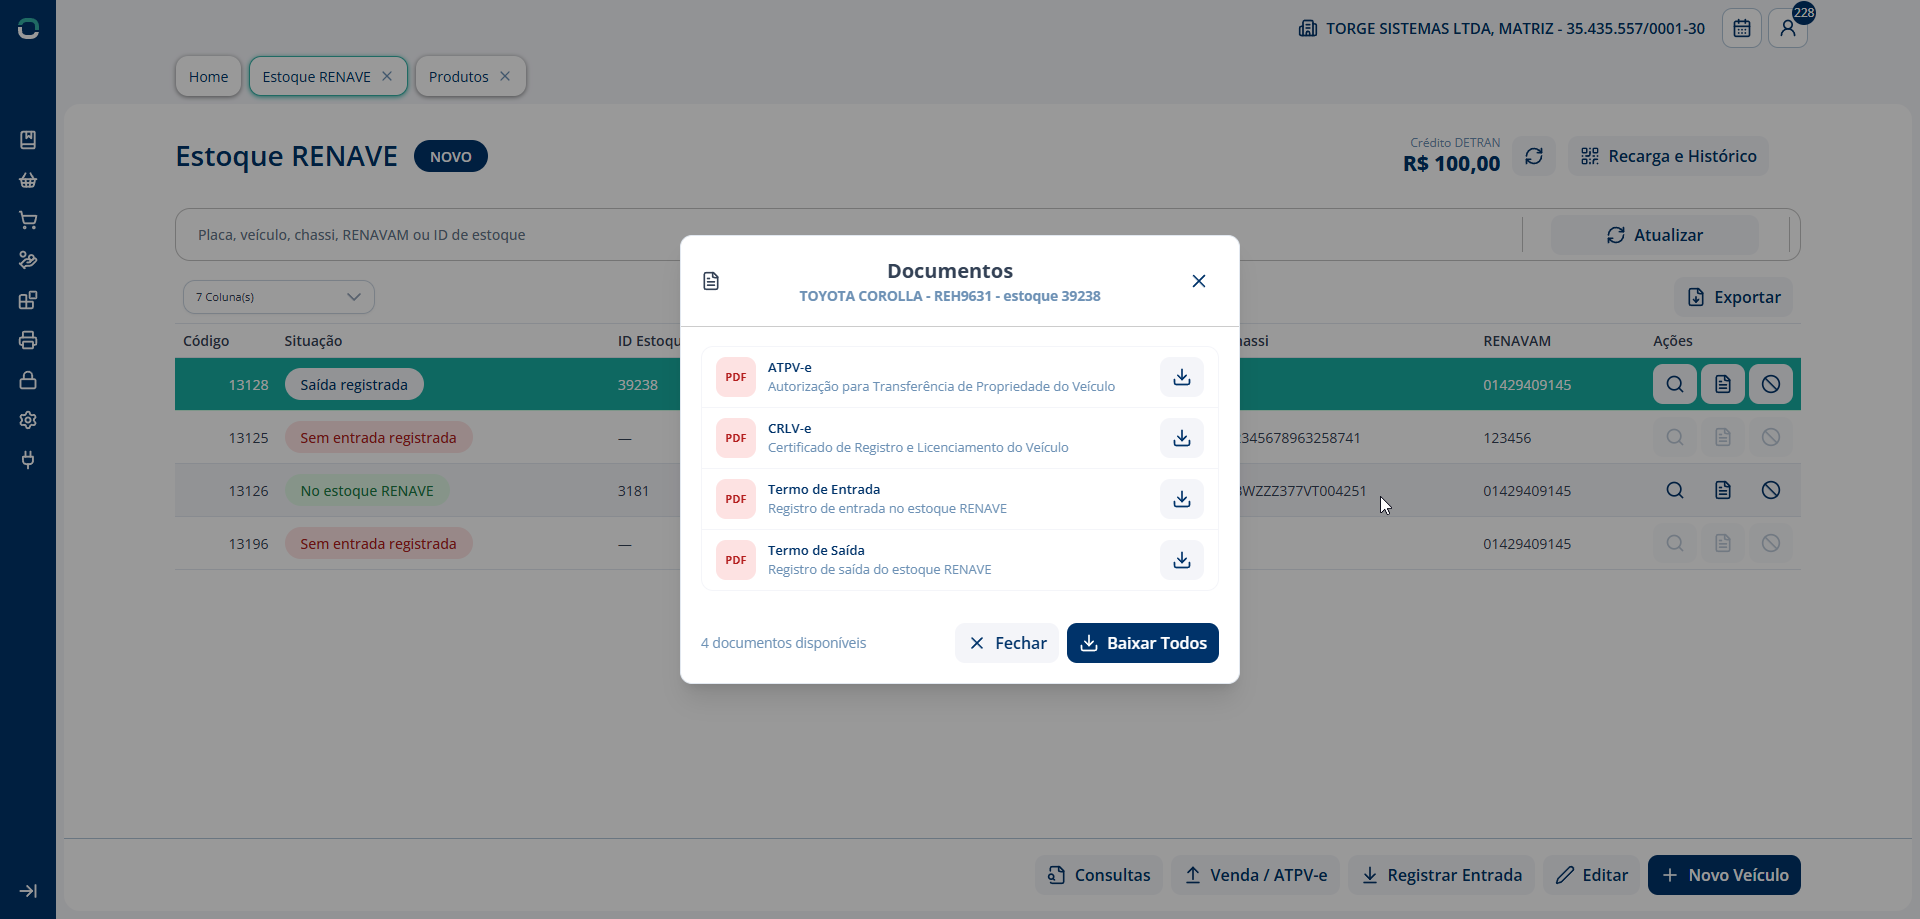The image size is (1920, 919).
Task: Click cancel icon for row 13128
Action: tap(1771, 384)
